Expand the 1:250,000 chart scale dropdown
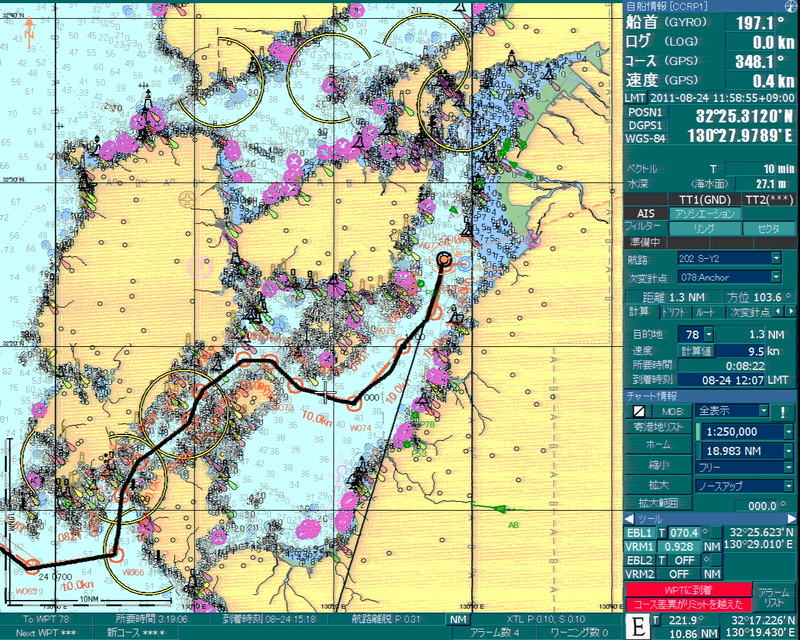Viewport: 800px width, 640px height. coord(789,431)
